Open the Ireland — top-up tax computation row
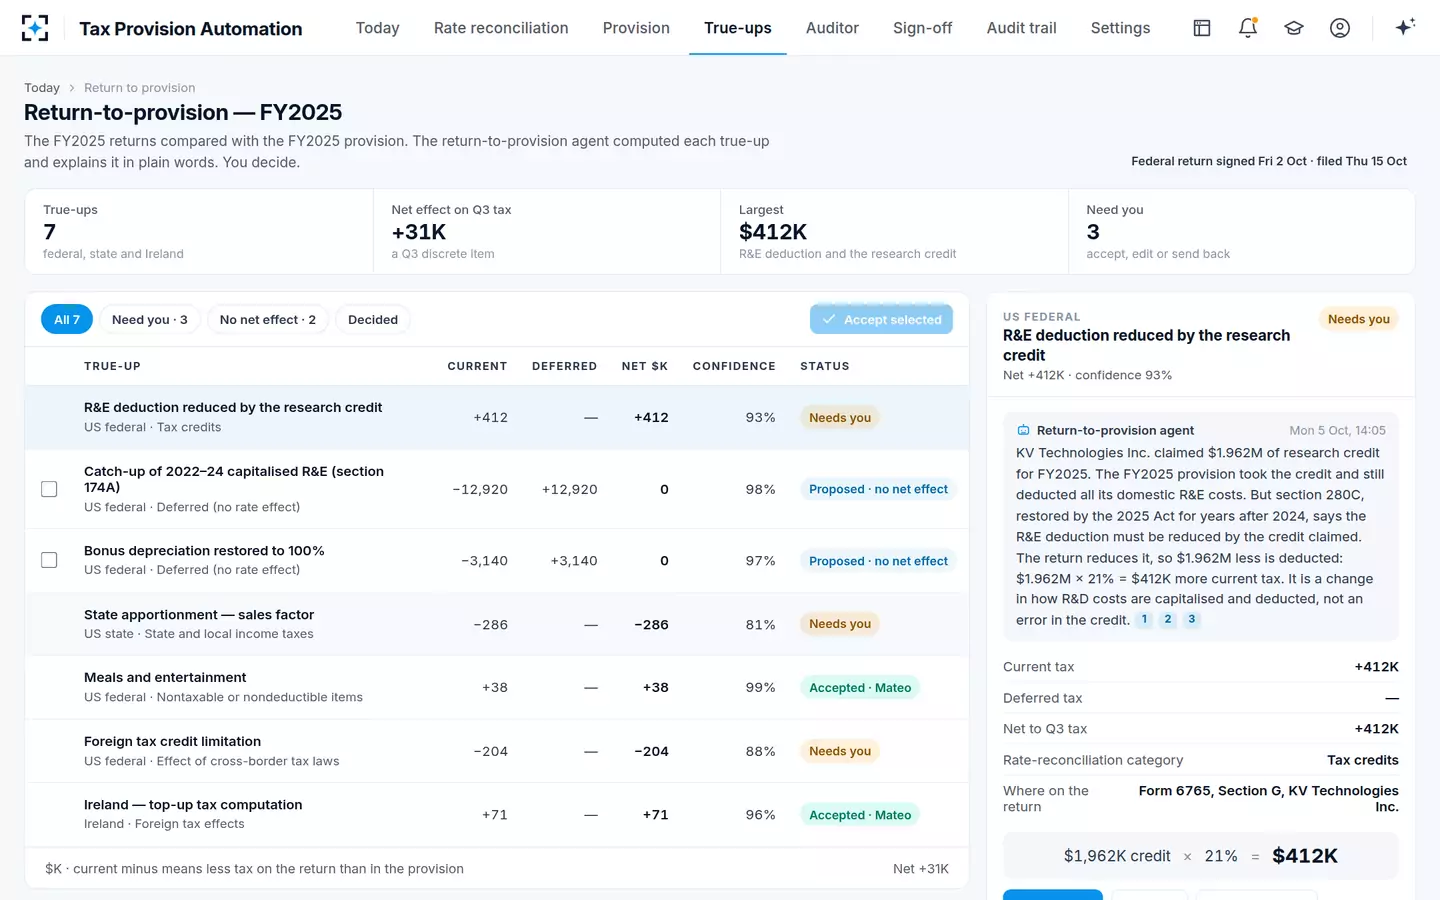 pos(497,814)
